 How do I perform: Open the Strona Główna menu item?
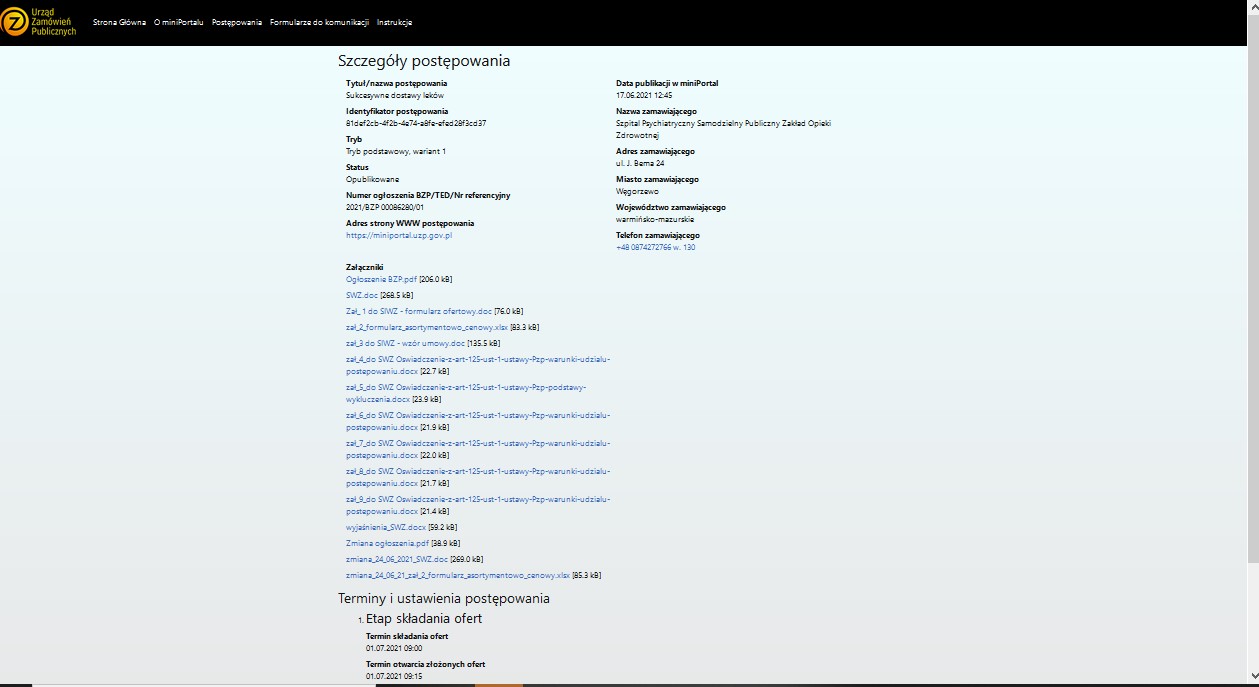119,22
